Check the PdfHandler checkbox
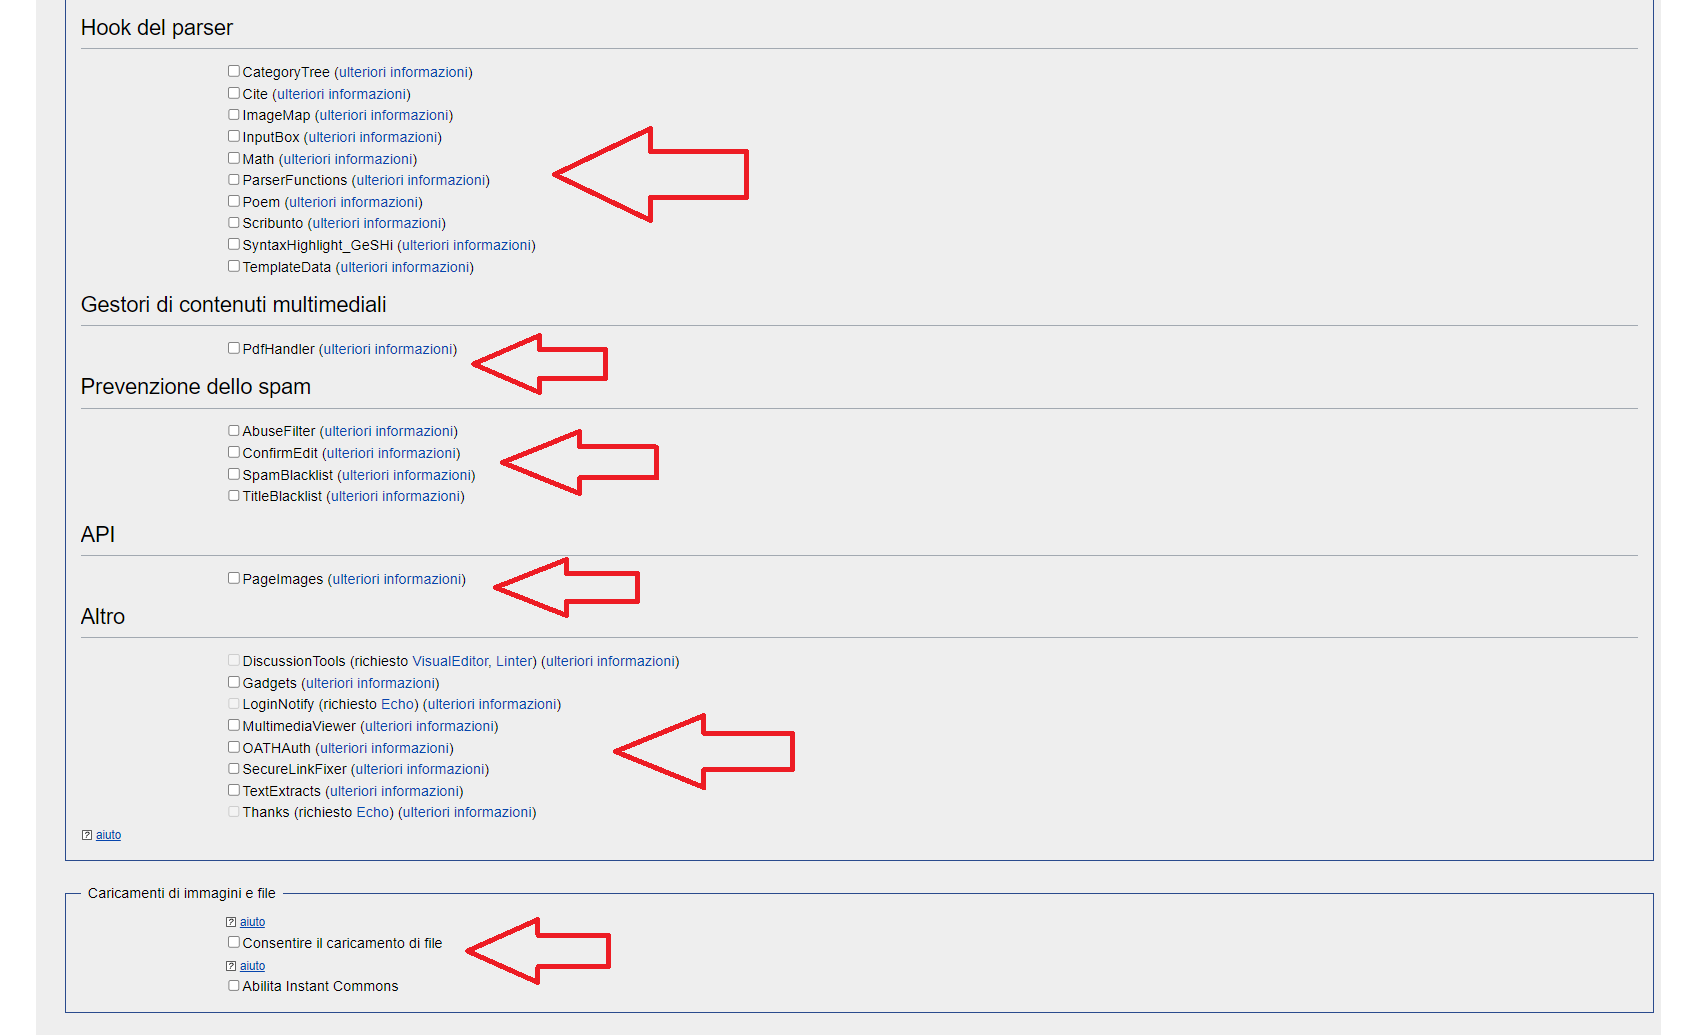 [233, 349]
